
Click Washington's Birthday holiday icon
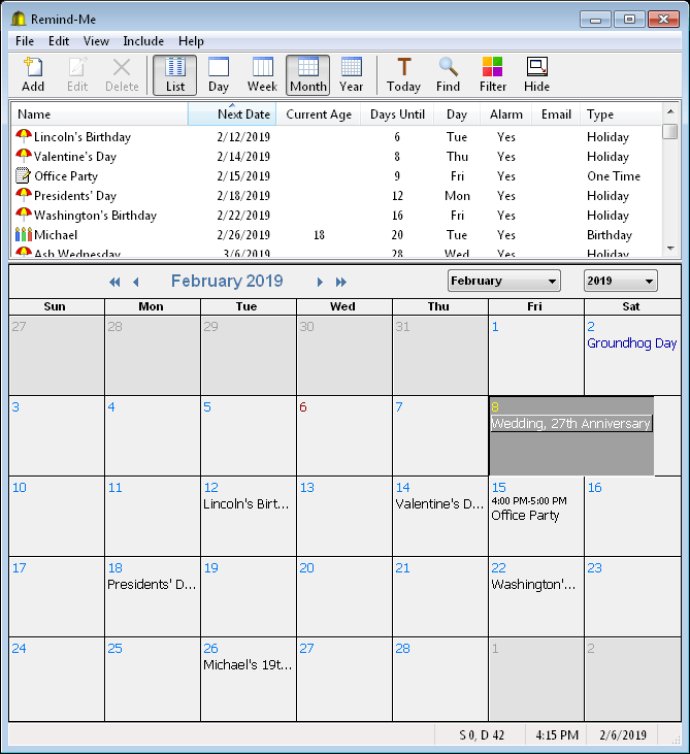click(x=23, y=215)
